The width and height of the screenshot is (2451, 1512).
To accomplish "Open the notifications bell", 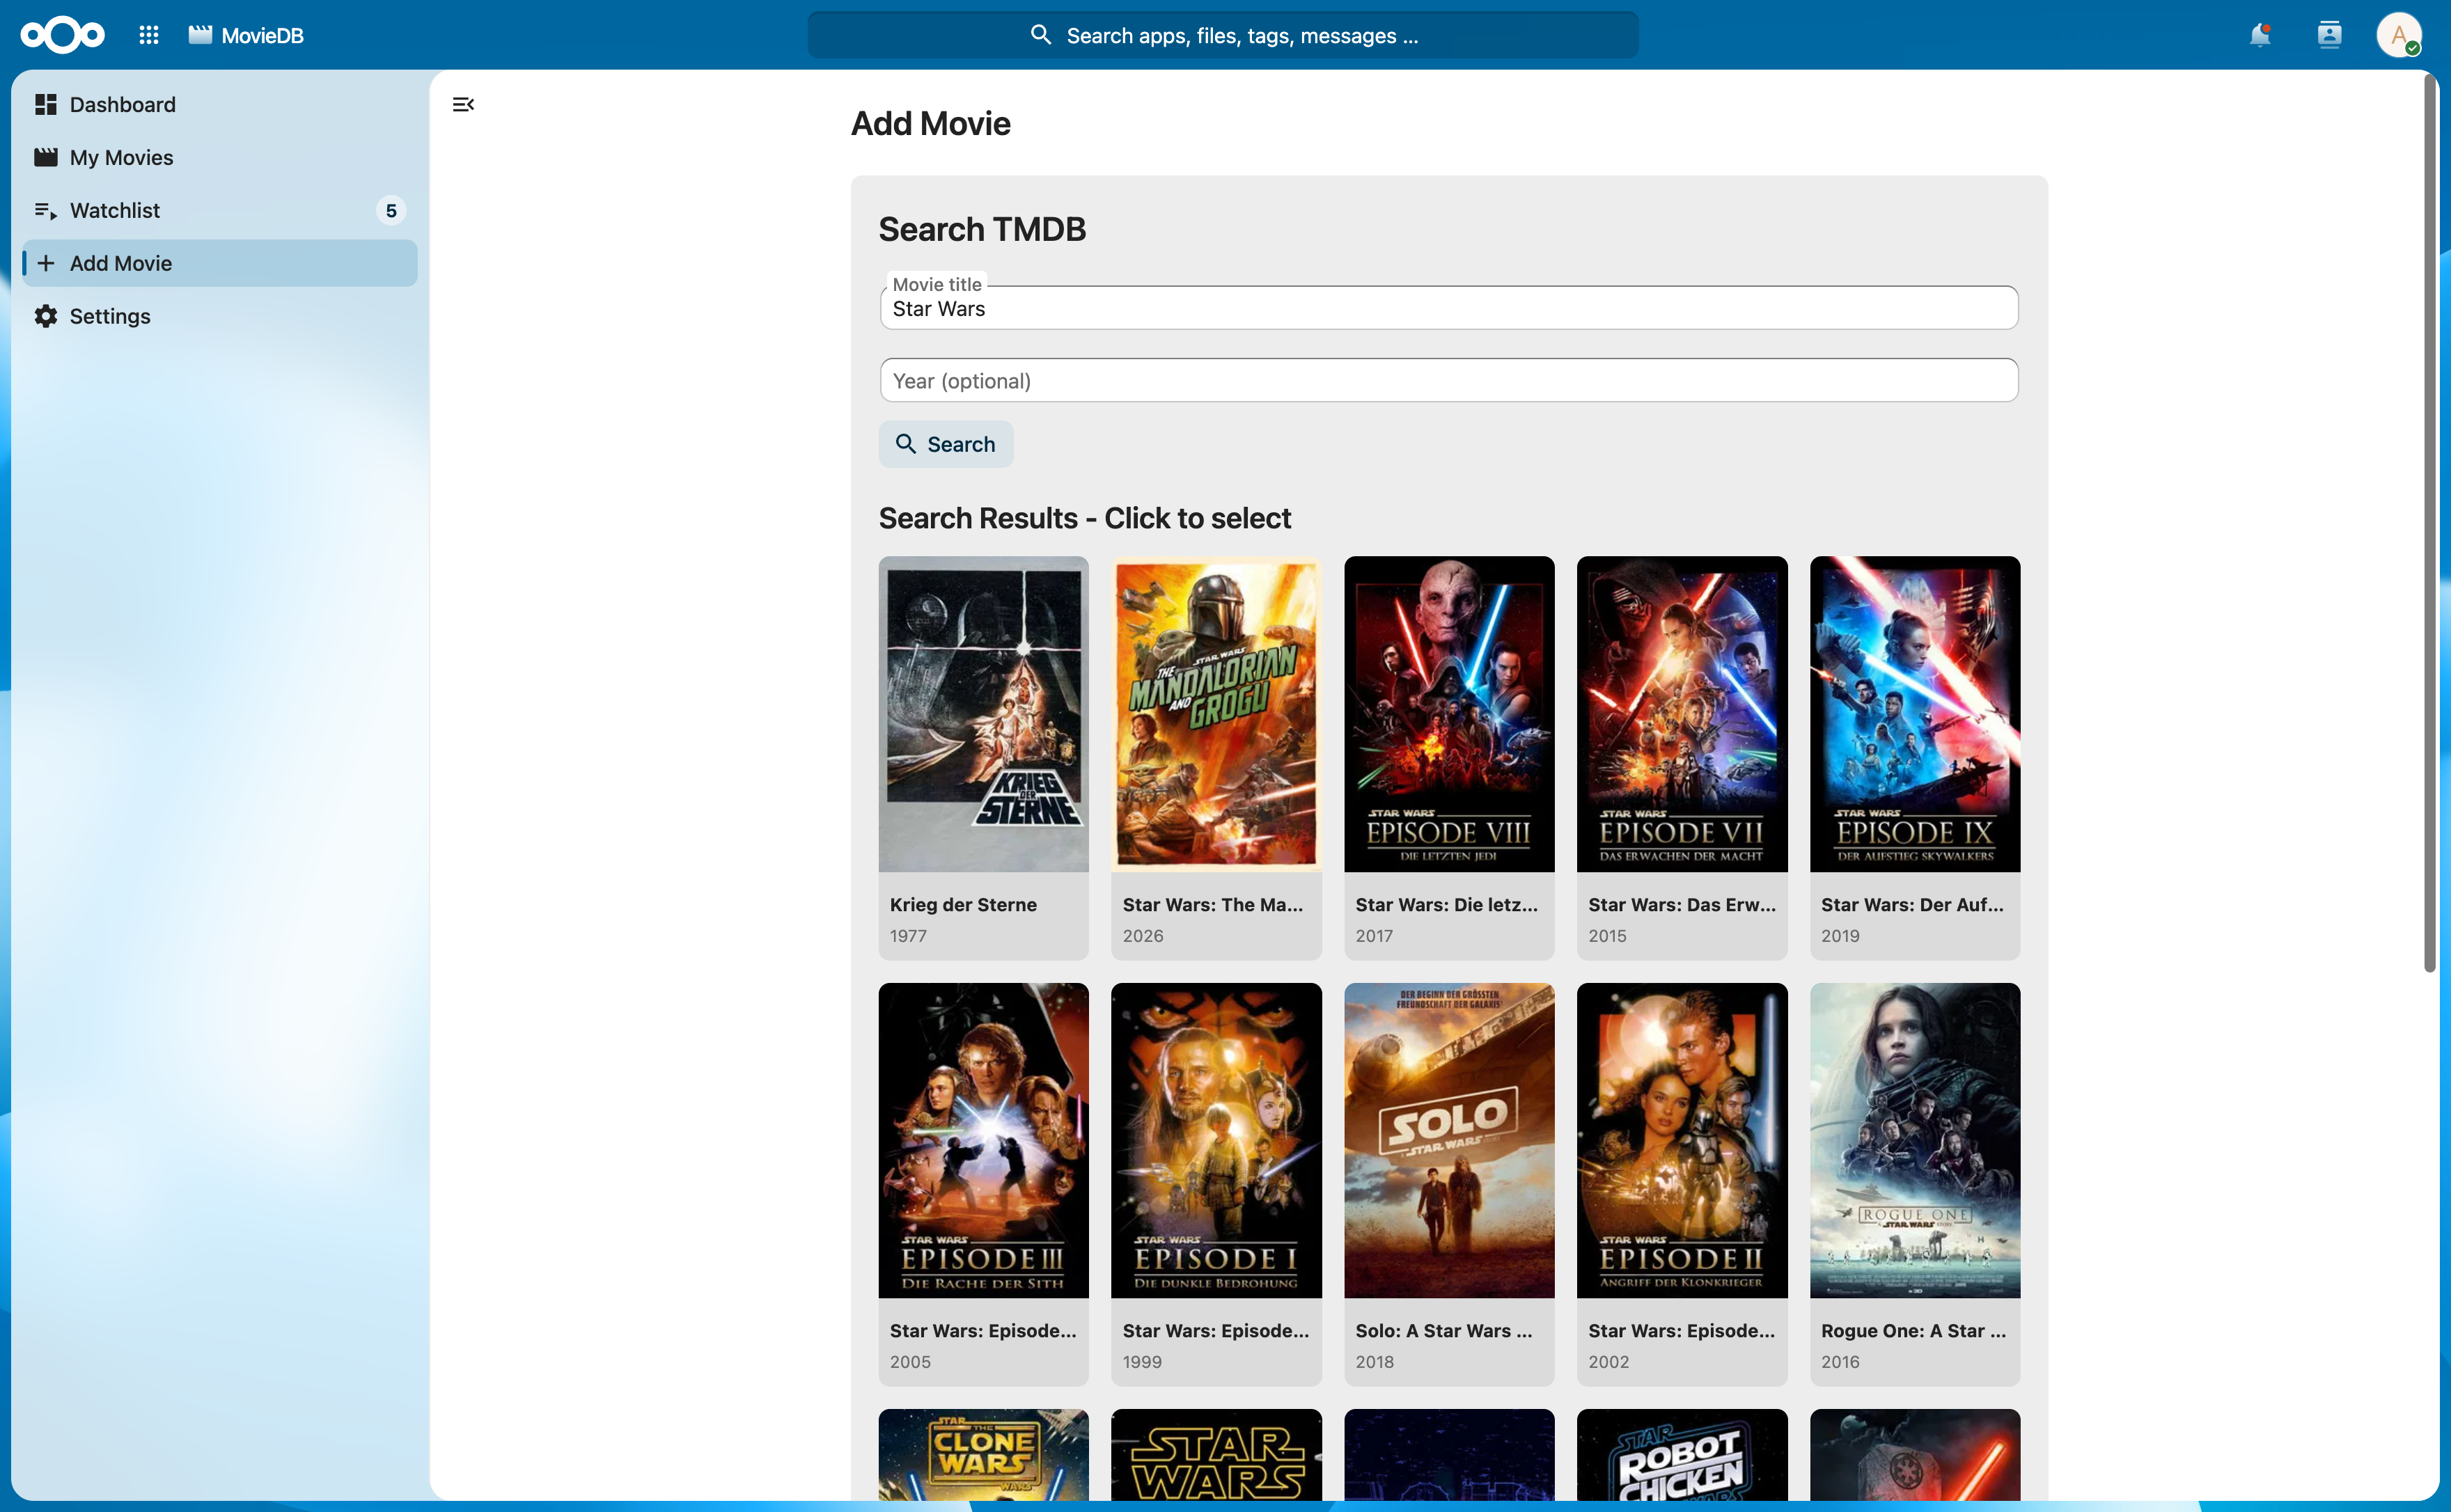I will [x=2259, y=35].
